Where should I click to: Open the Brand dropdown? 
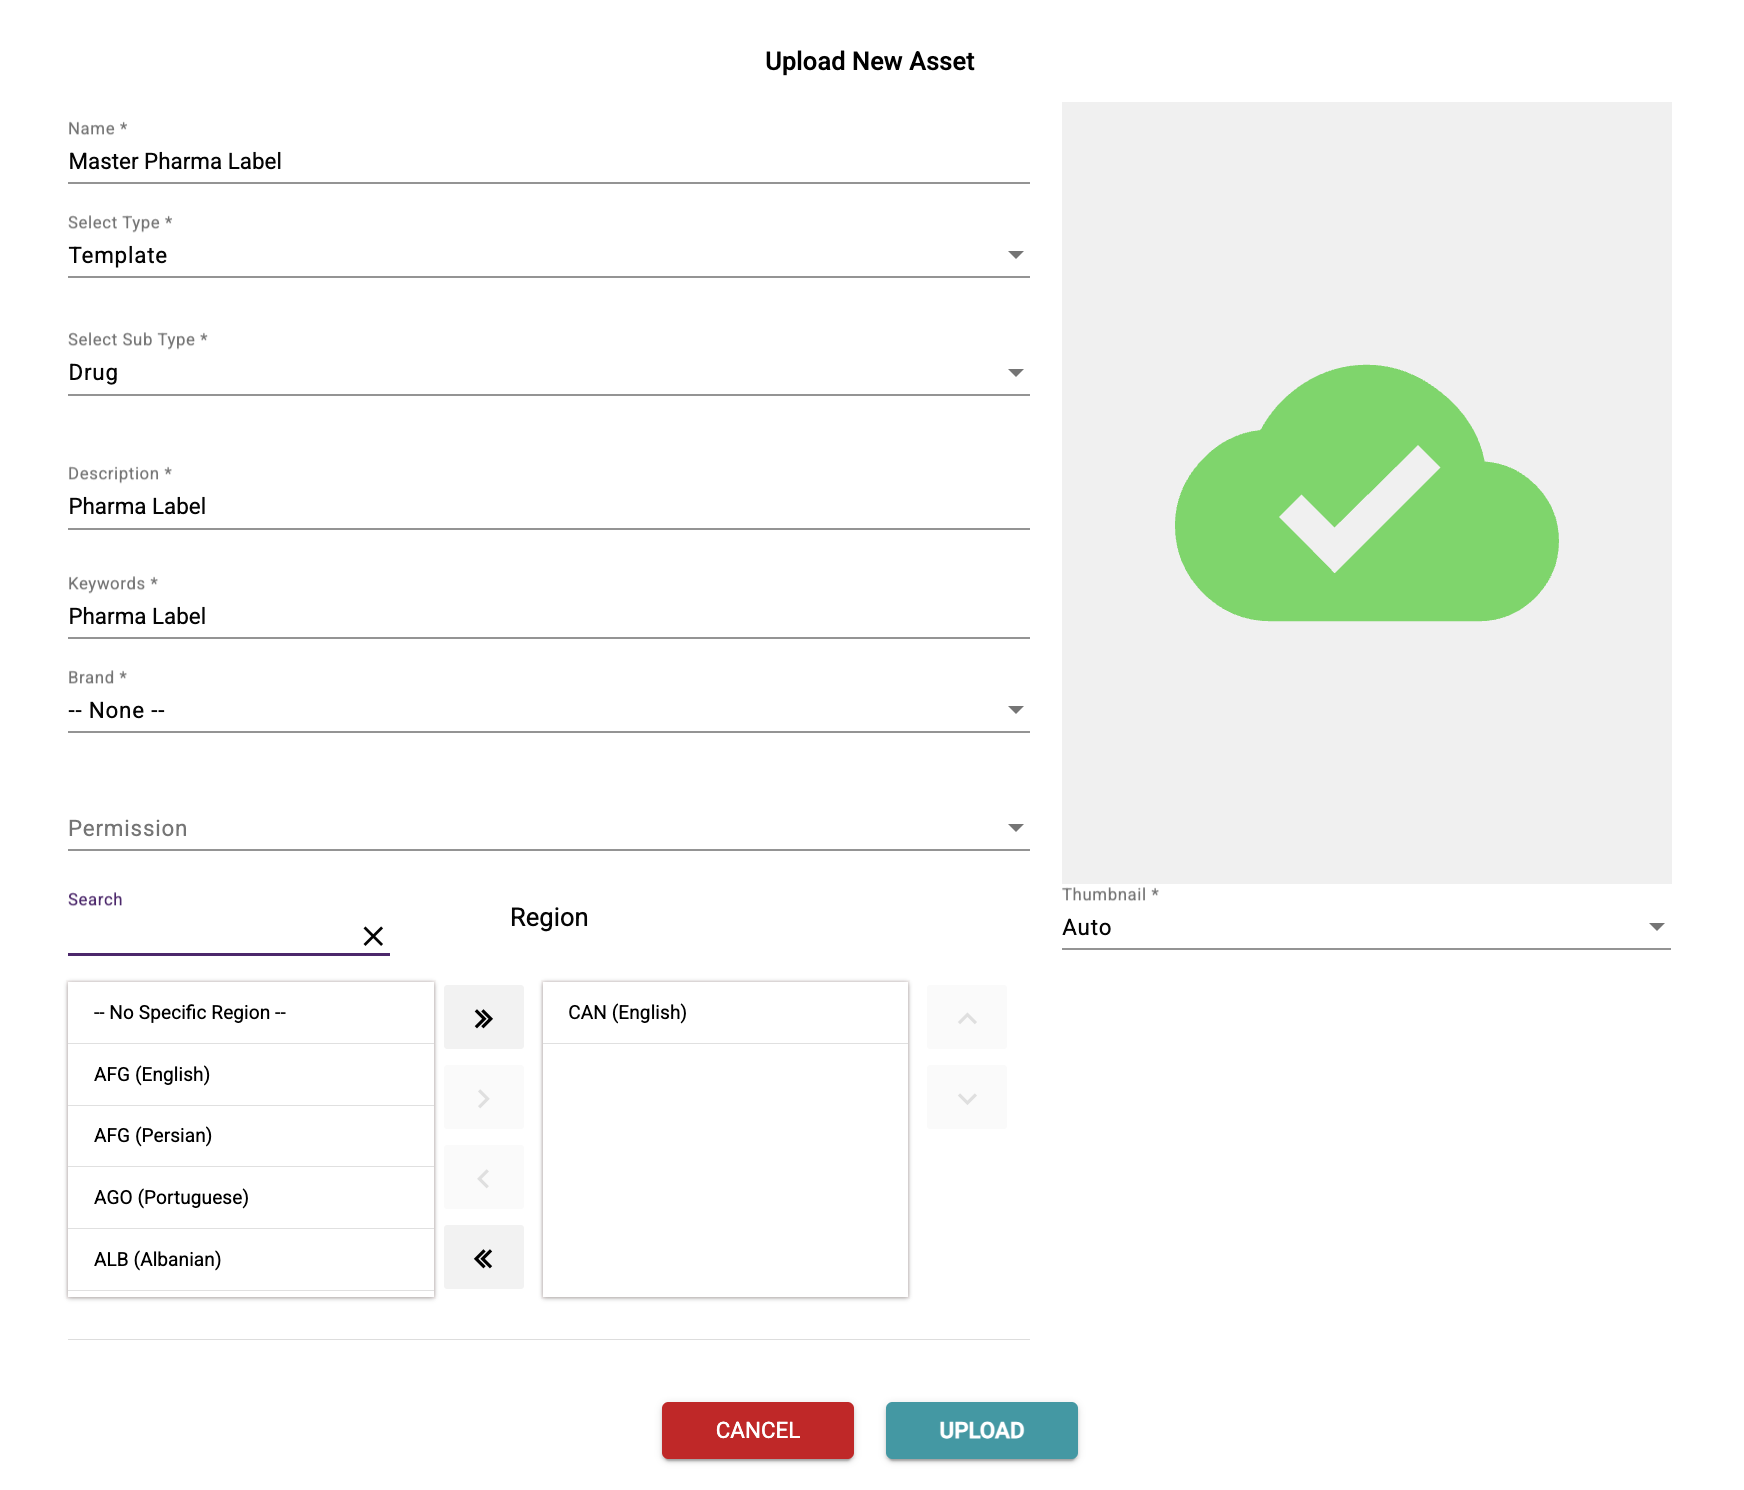pyautogui.click(x=548, y=710)
